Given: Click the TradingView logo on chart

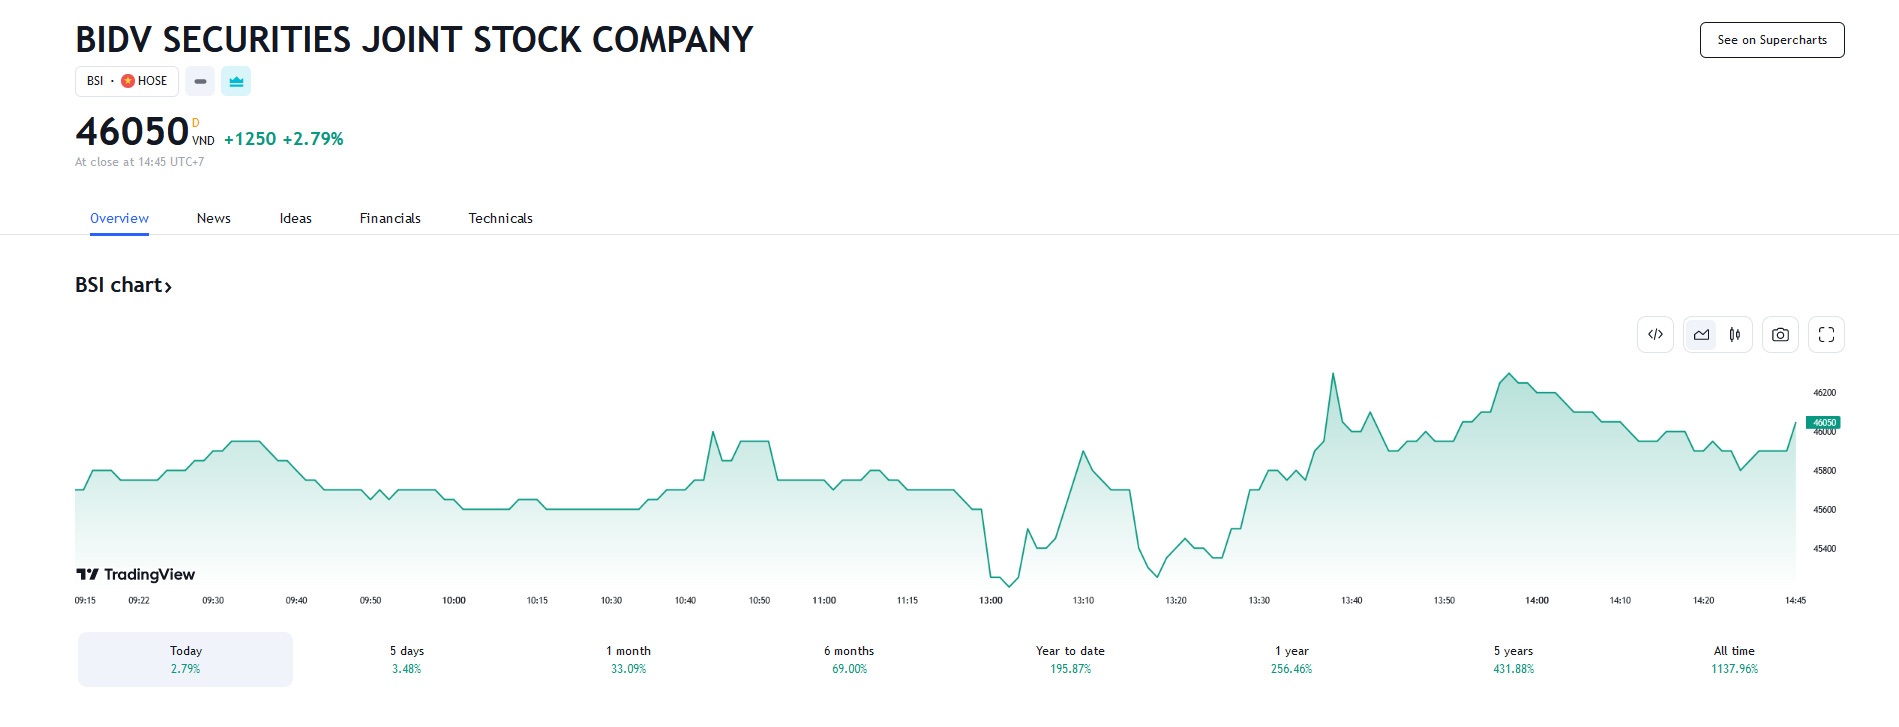Looking at the screenshot, I should 136,574.
